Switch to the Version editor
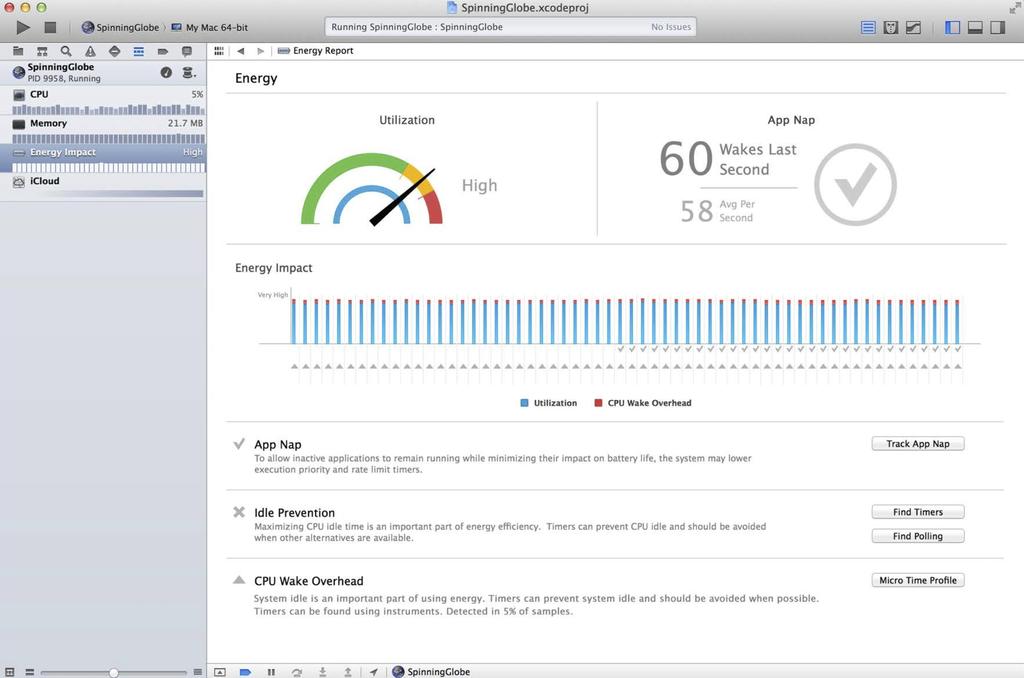Screen dimensions: 1024x678 [914, 27]
